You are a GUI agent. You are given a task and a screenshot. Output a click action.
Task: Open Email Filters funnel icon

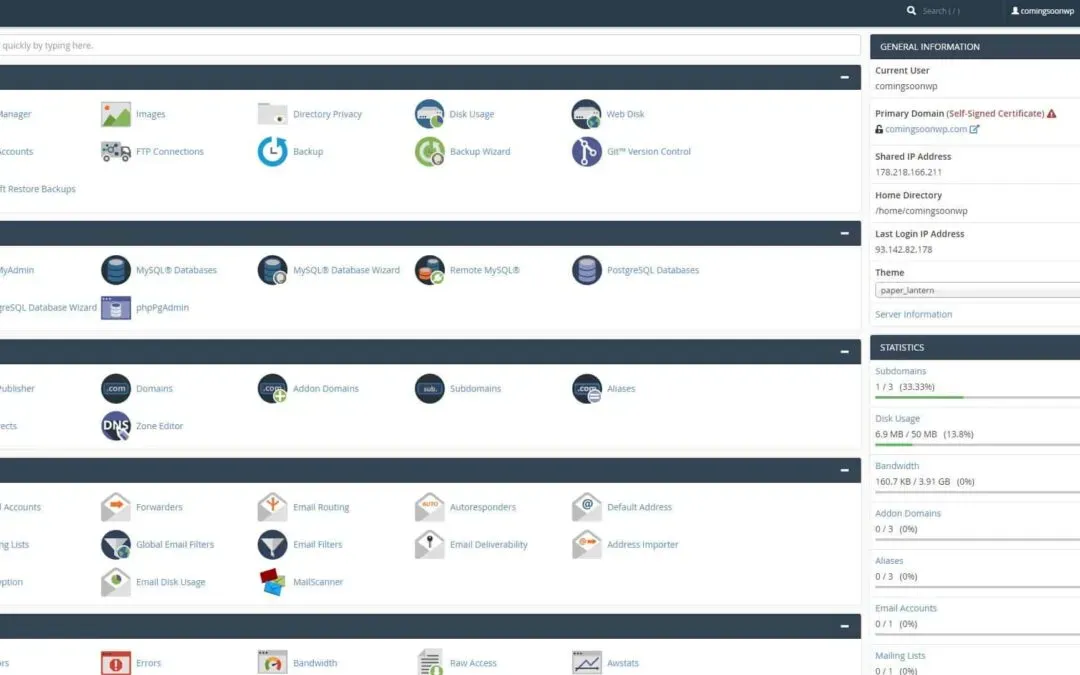pos(272,544)
